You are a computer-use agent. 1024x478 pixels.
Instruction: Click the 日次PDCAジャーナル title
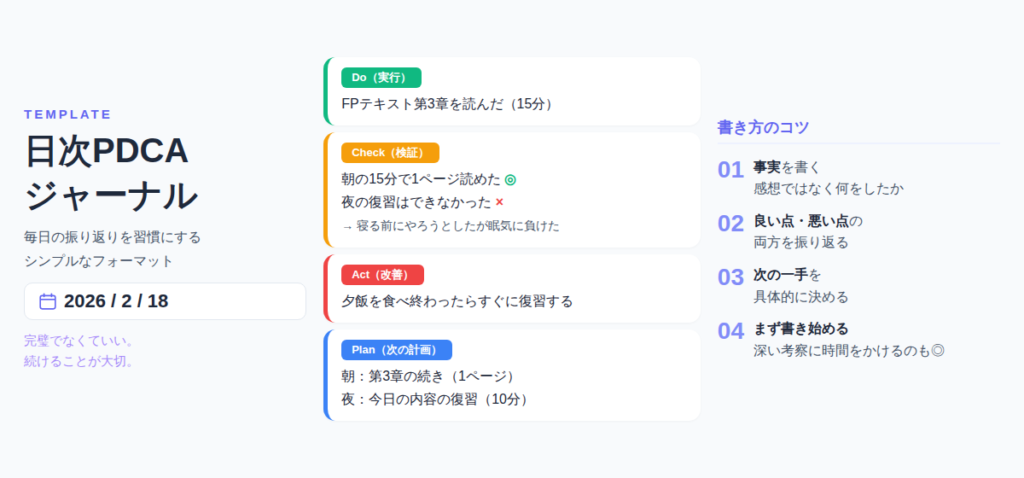tap(110, 172)
